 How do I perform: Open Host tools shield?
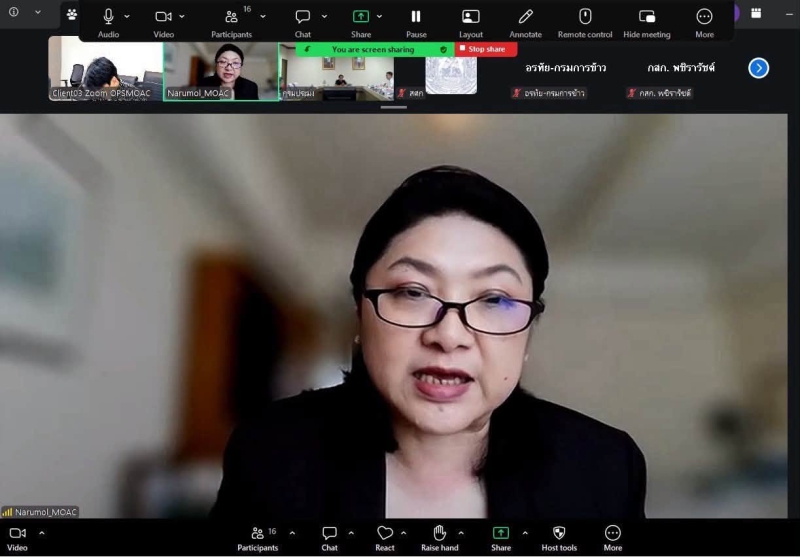coord(559,533)
